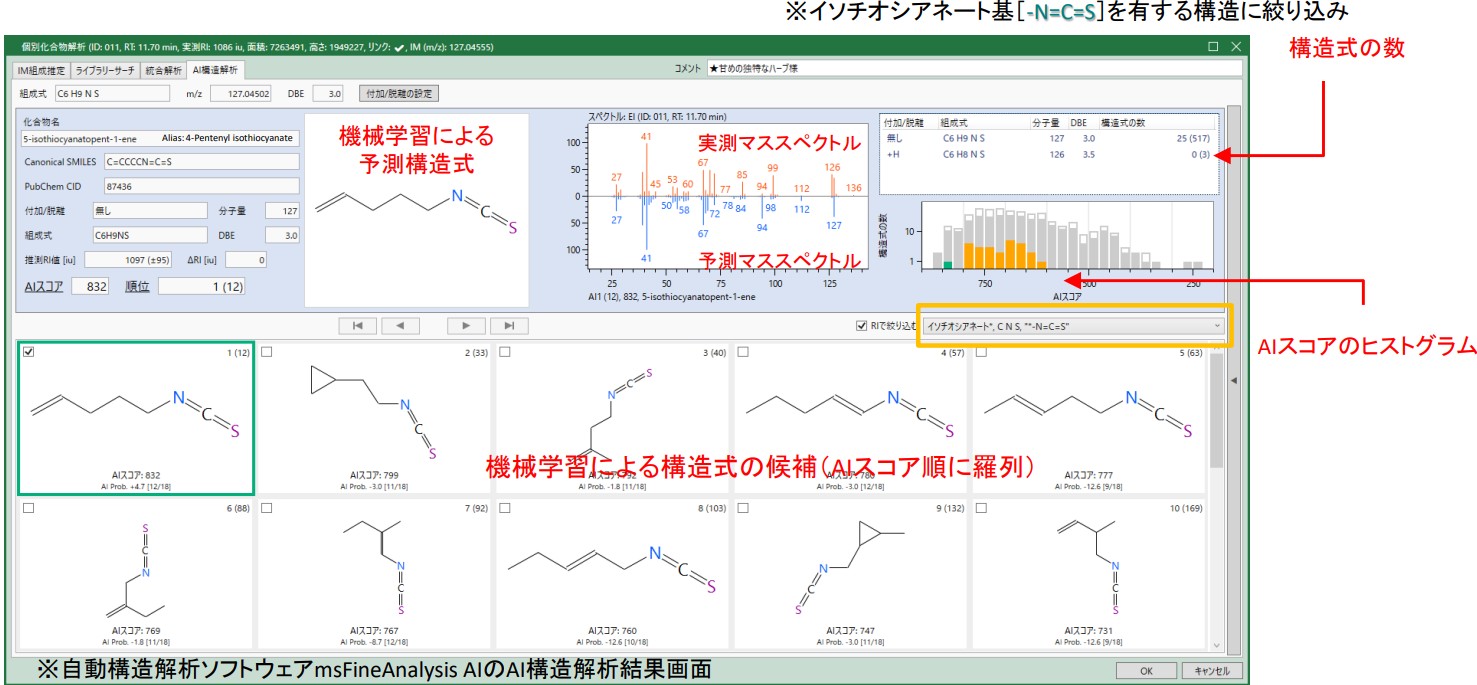Open the ライブラリーサーチ tab
1477x685 pixels.
point(106,70)
